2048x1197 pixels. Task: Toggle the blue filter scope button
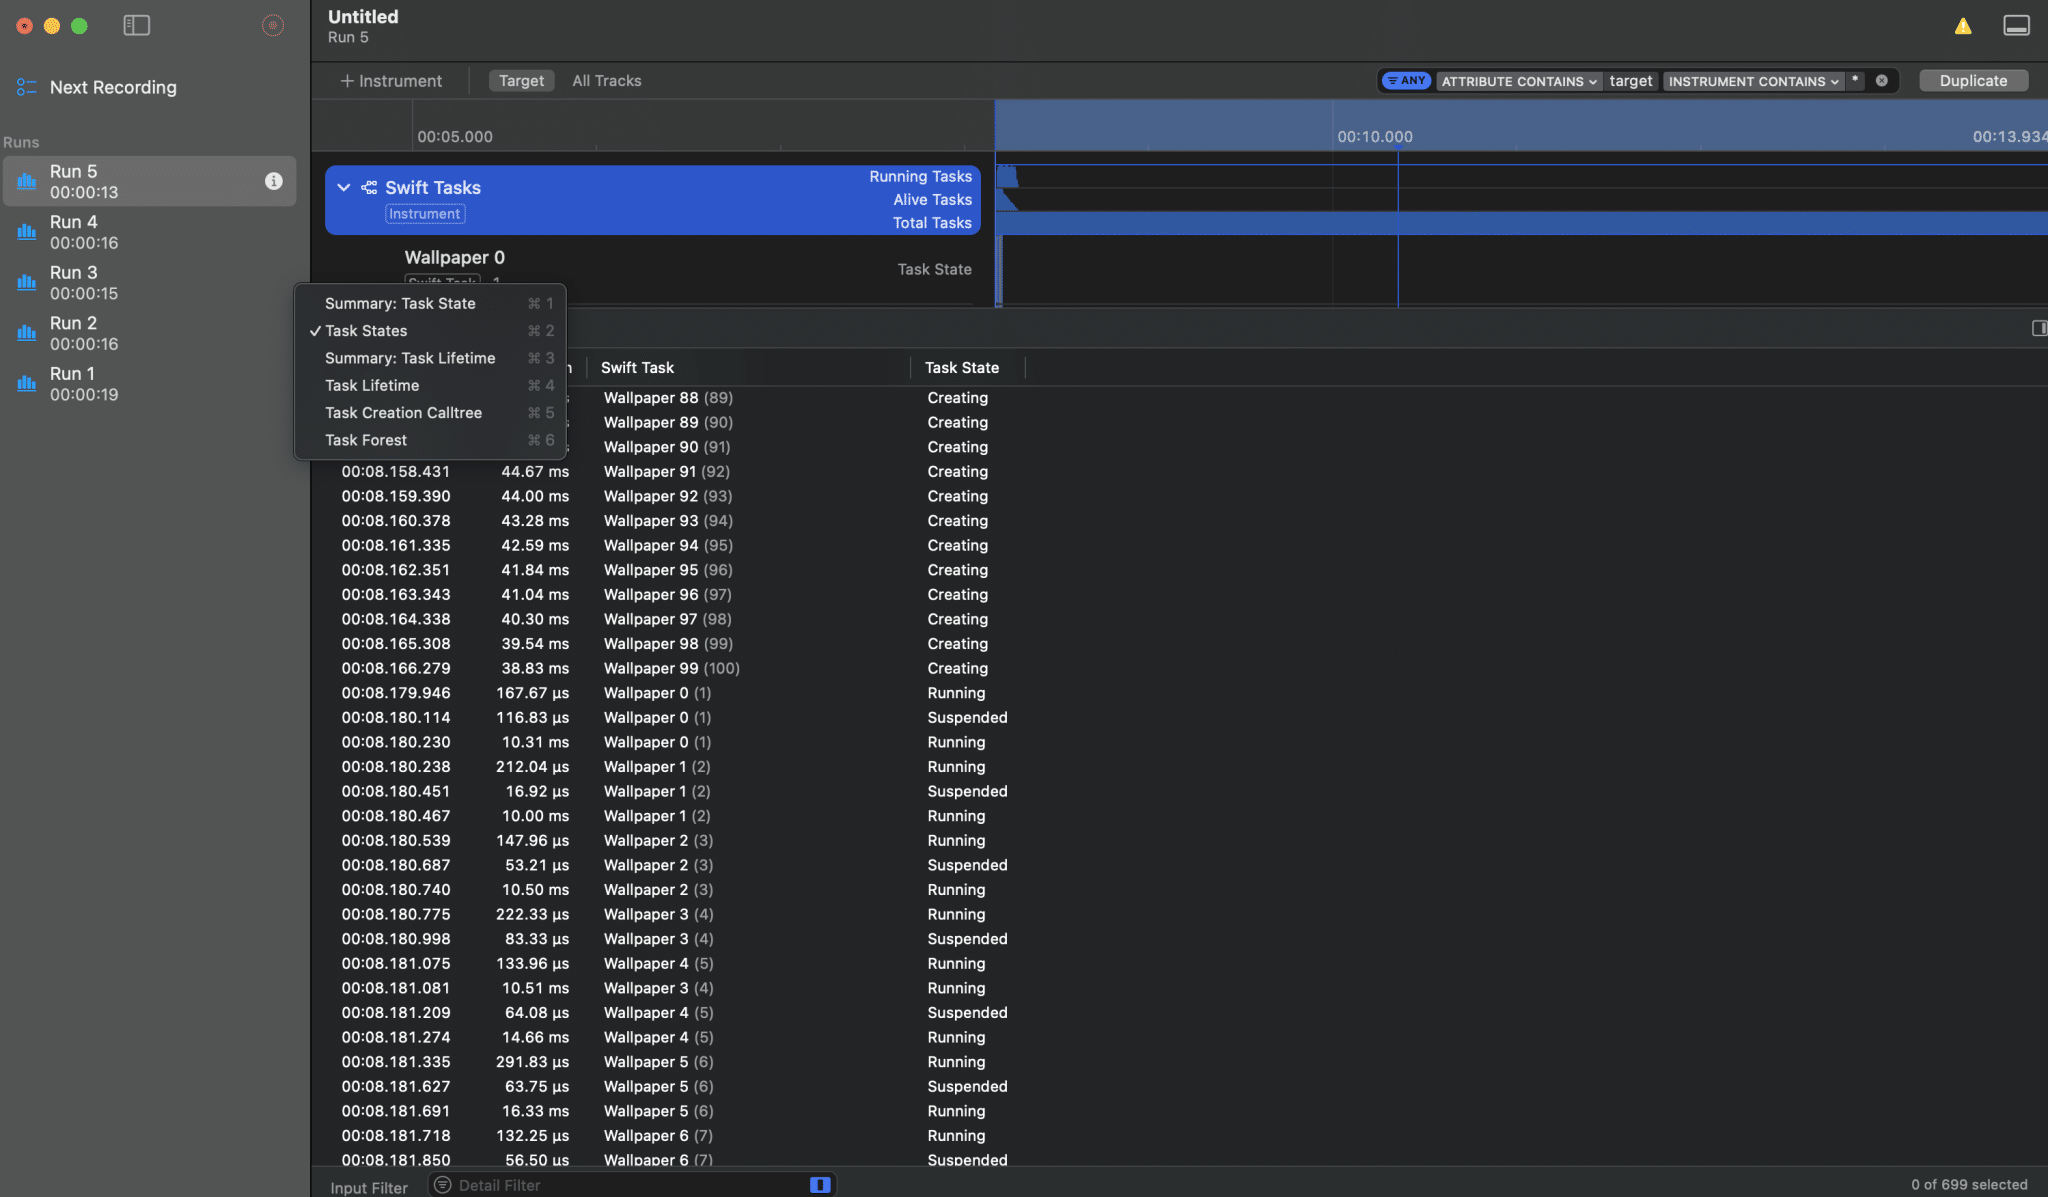point(820,1185)
